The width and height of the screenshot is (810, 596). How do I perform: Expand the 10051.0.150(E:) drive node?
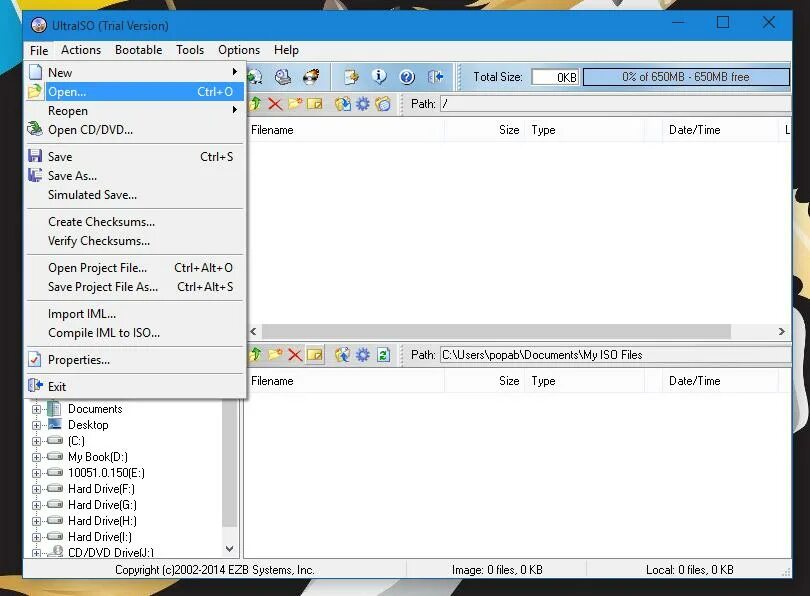point(36,473)
